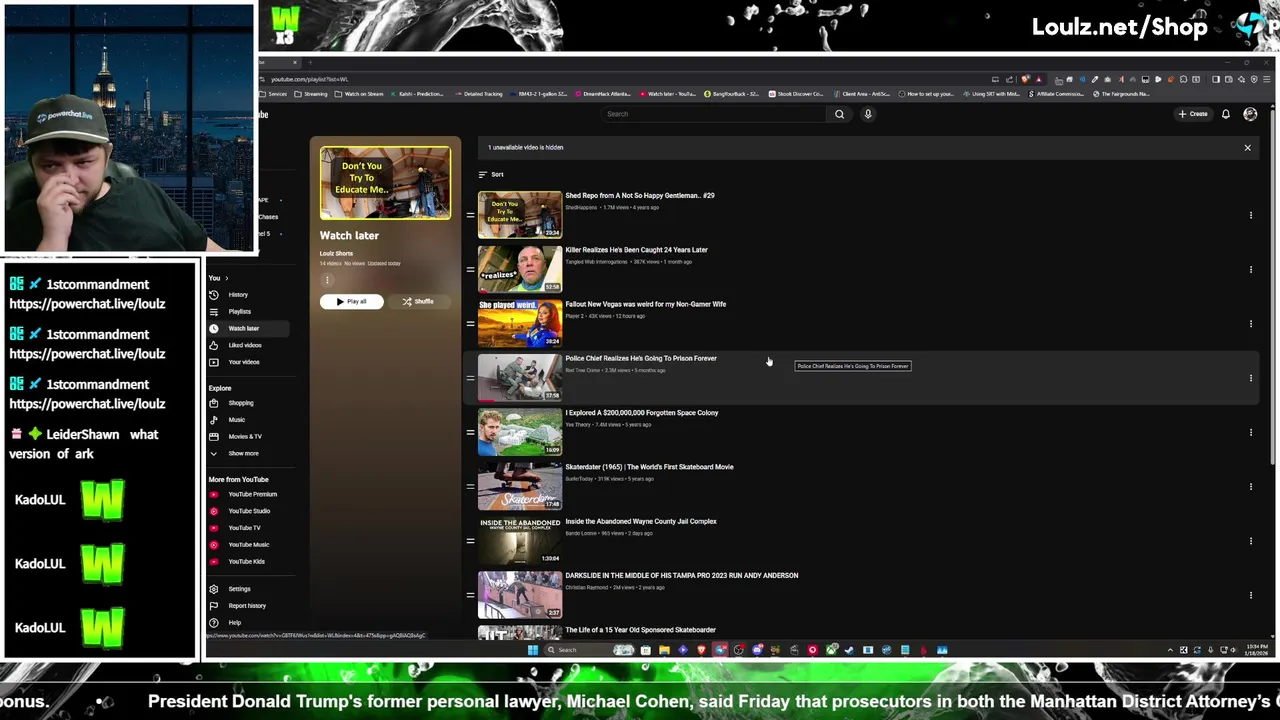The height and width of the screenshot is (720, 1280).
Task: Open YouTube Premium link
Action: coord(252,494)
